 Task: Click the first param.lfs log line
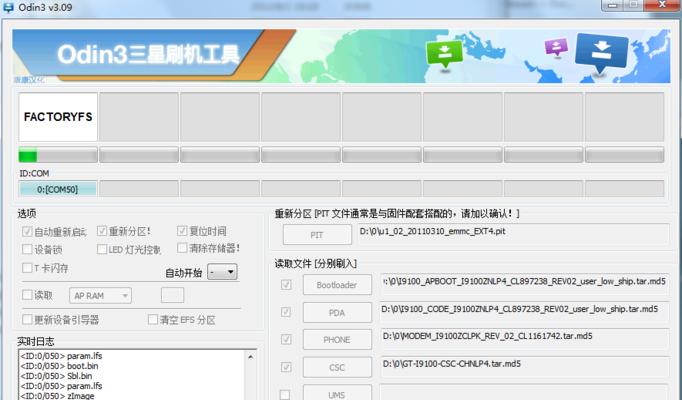pyautogui.click(x=61, y=356)
